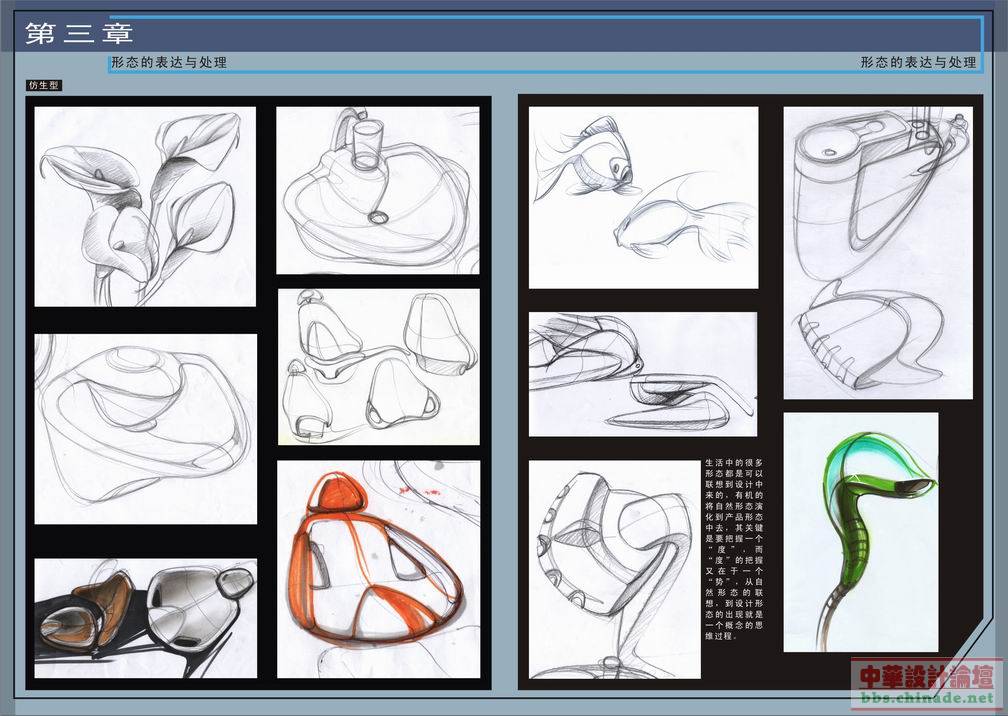The image size is (1008, 716).
Task: Click the tall appliance sketch at top right
Action: click(877, 253)
